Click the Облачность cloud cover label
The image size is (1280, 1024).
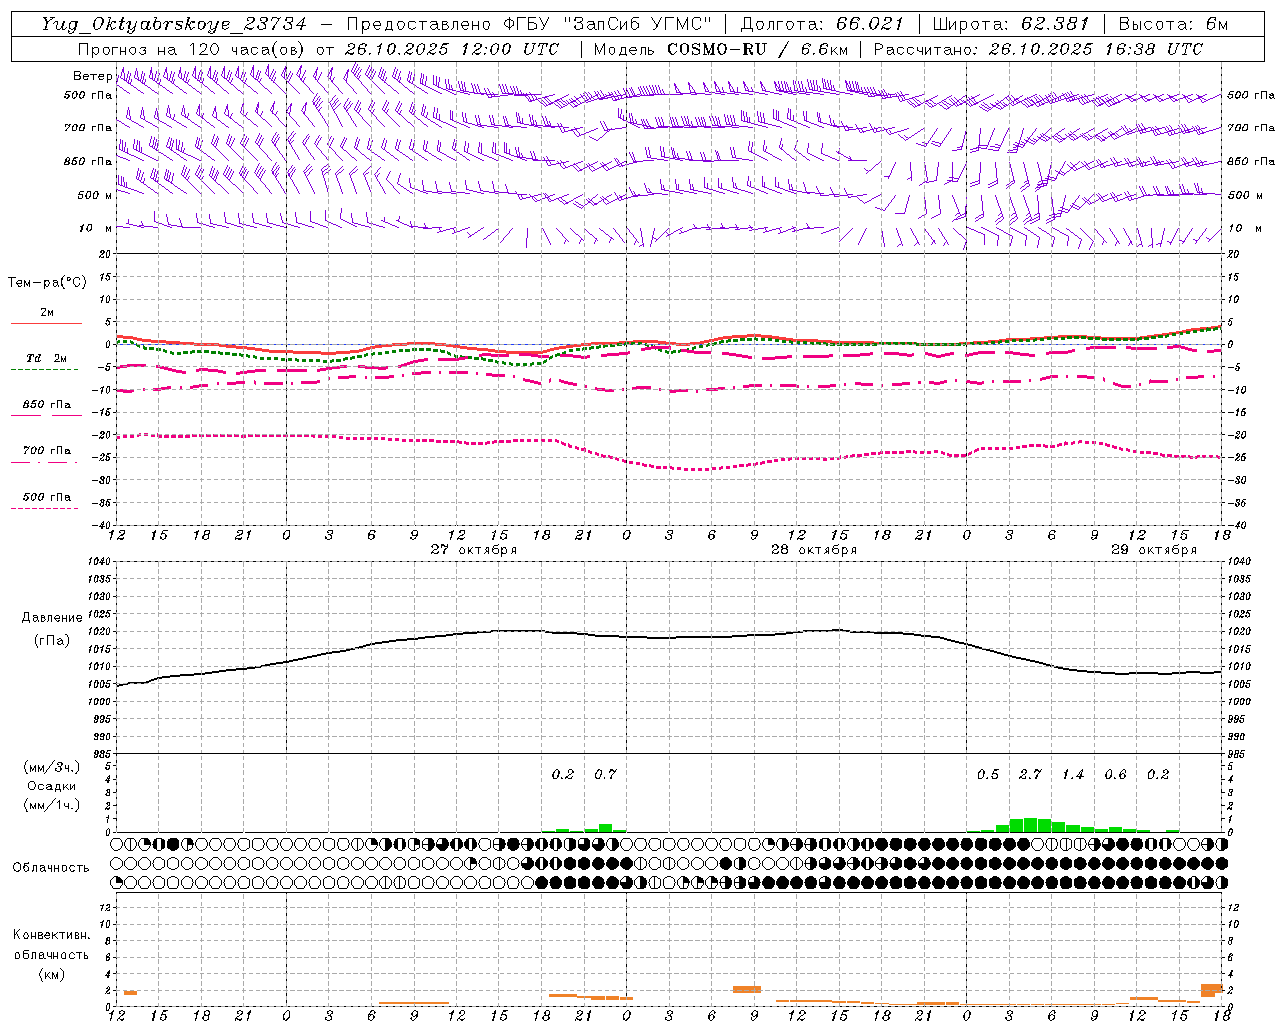51,867
